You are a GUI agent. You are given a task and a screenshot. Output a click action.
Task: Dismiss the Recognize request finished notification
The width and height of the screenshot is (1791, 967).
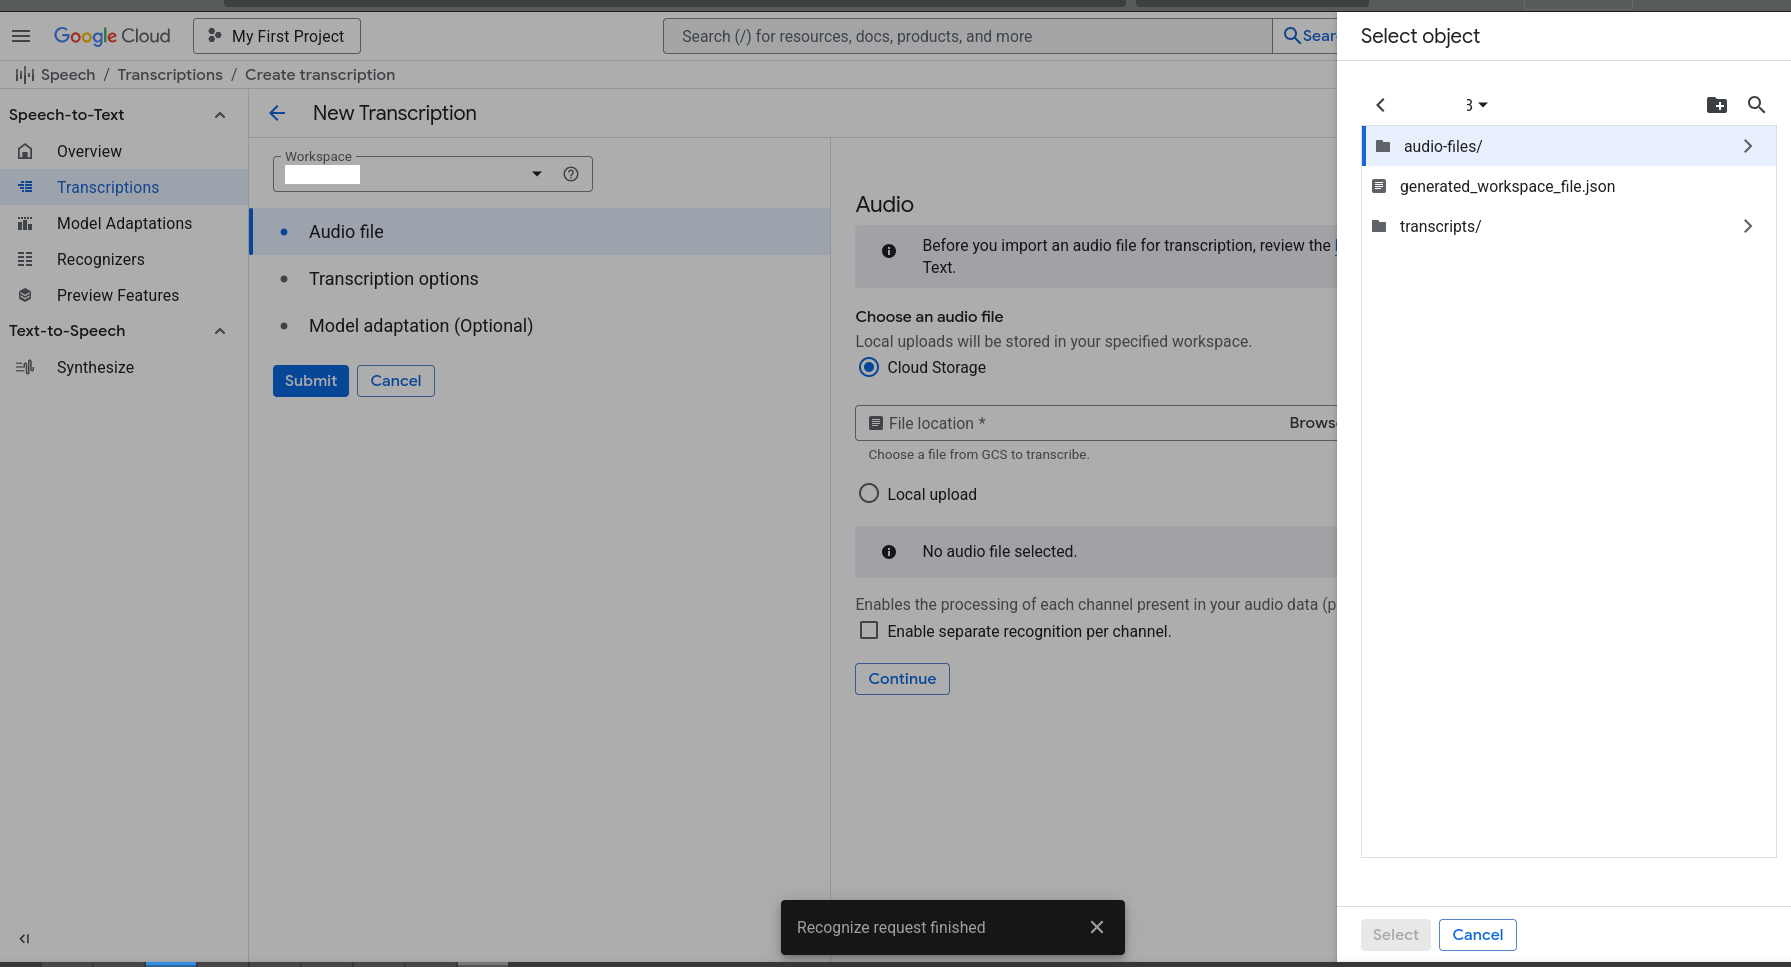click(1097, 927)
